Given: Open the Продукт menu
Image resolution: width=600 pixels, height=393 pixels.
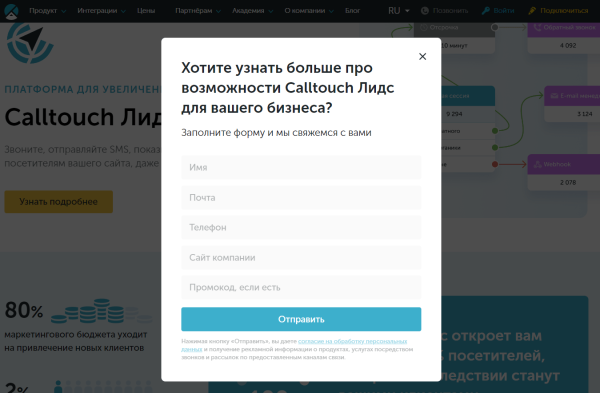Looking at the screenshot, I should click(43, 11).
